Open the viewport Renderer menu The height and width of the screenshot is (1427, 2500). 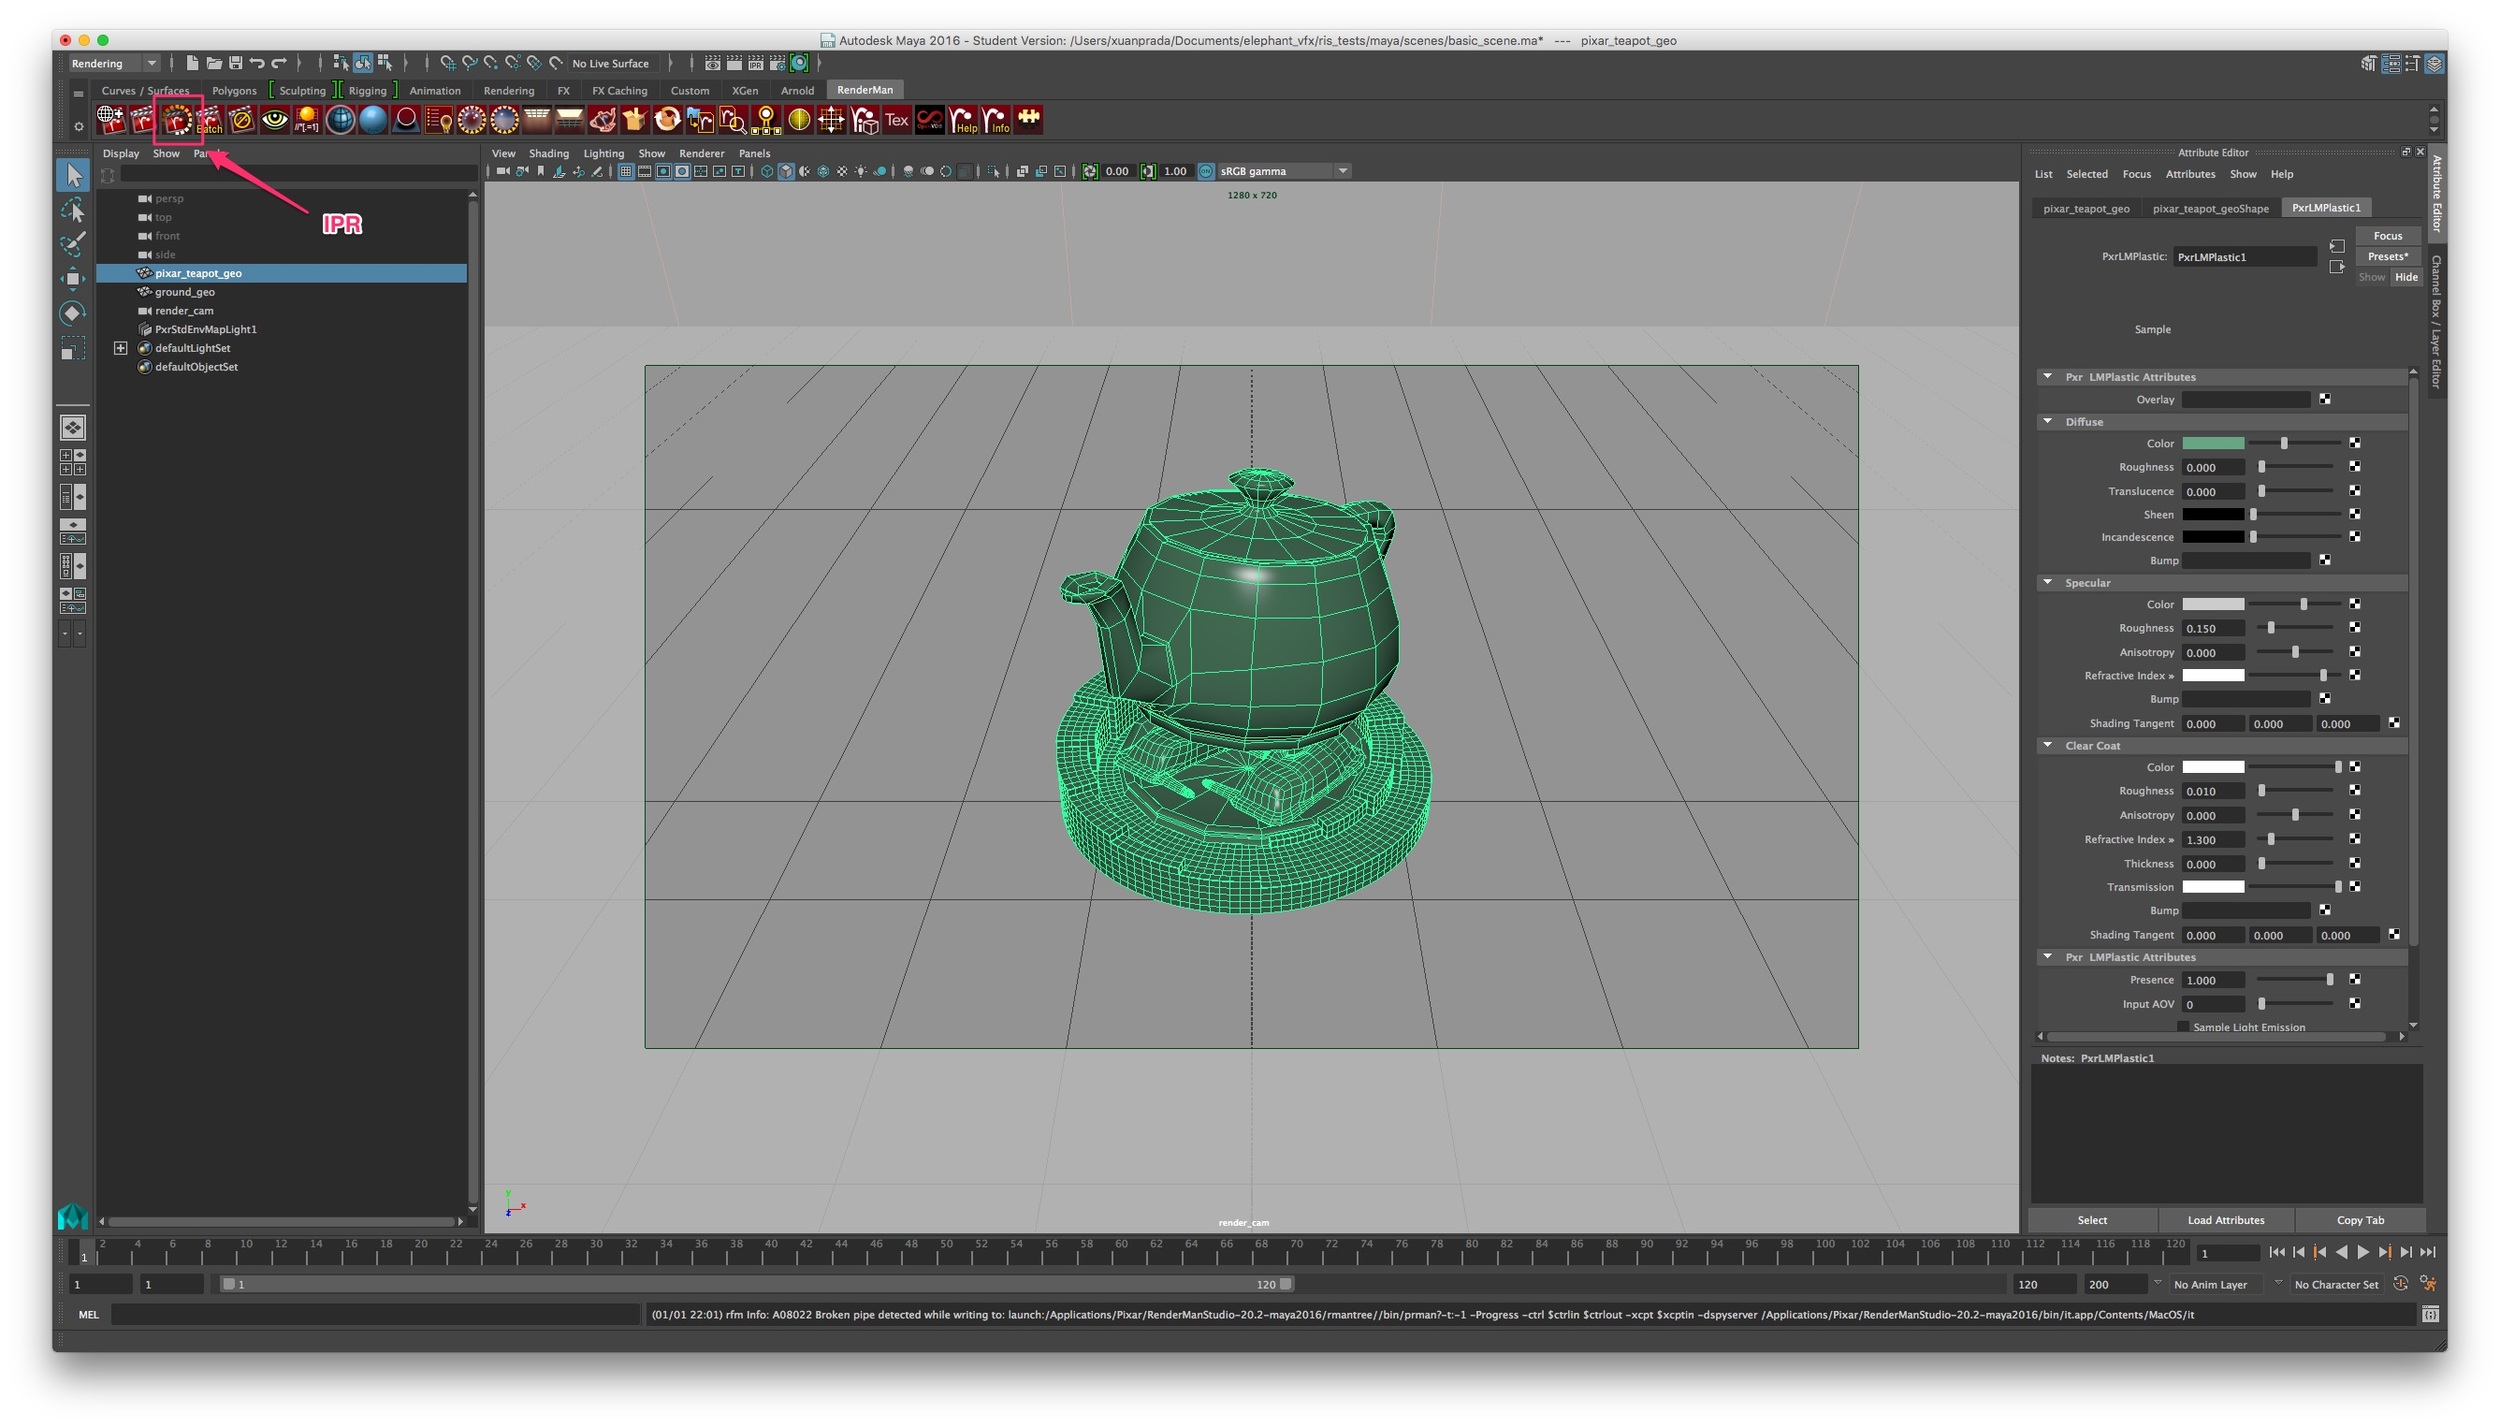point(701,153)
